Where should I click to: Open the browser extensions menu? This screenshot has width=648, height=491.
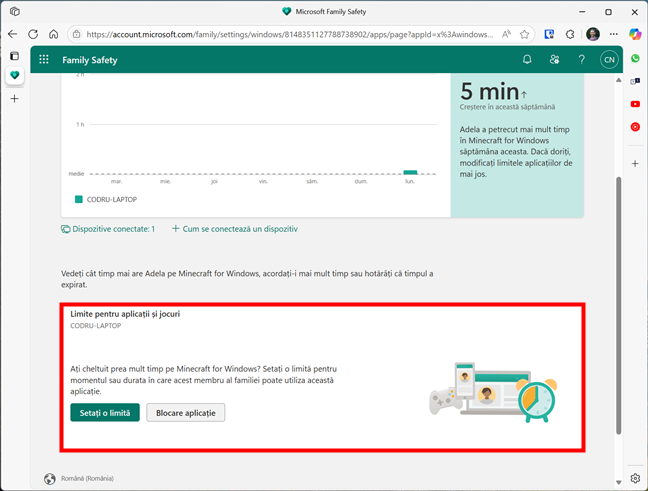pos(570,34)
